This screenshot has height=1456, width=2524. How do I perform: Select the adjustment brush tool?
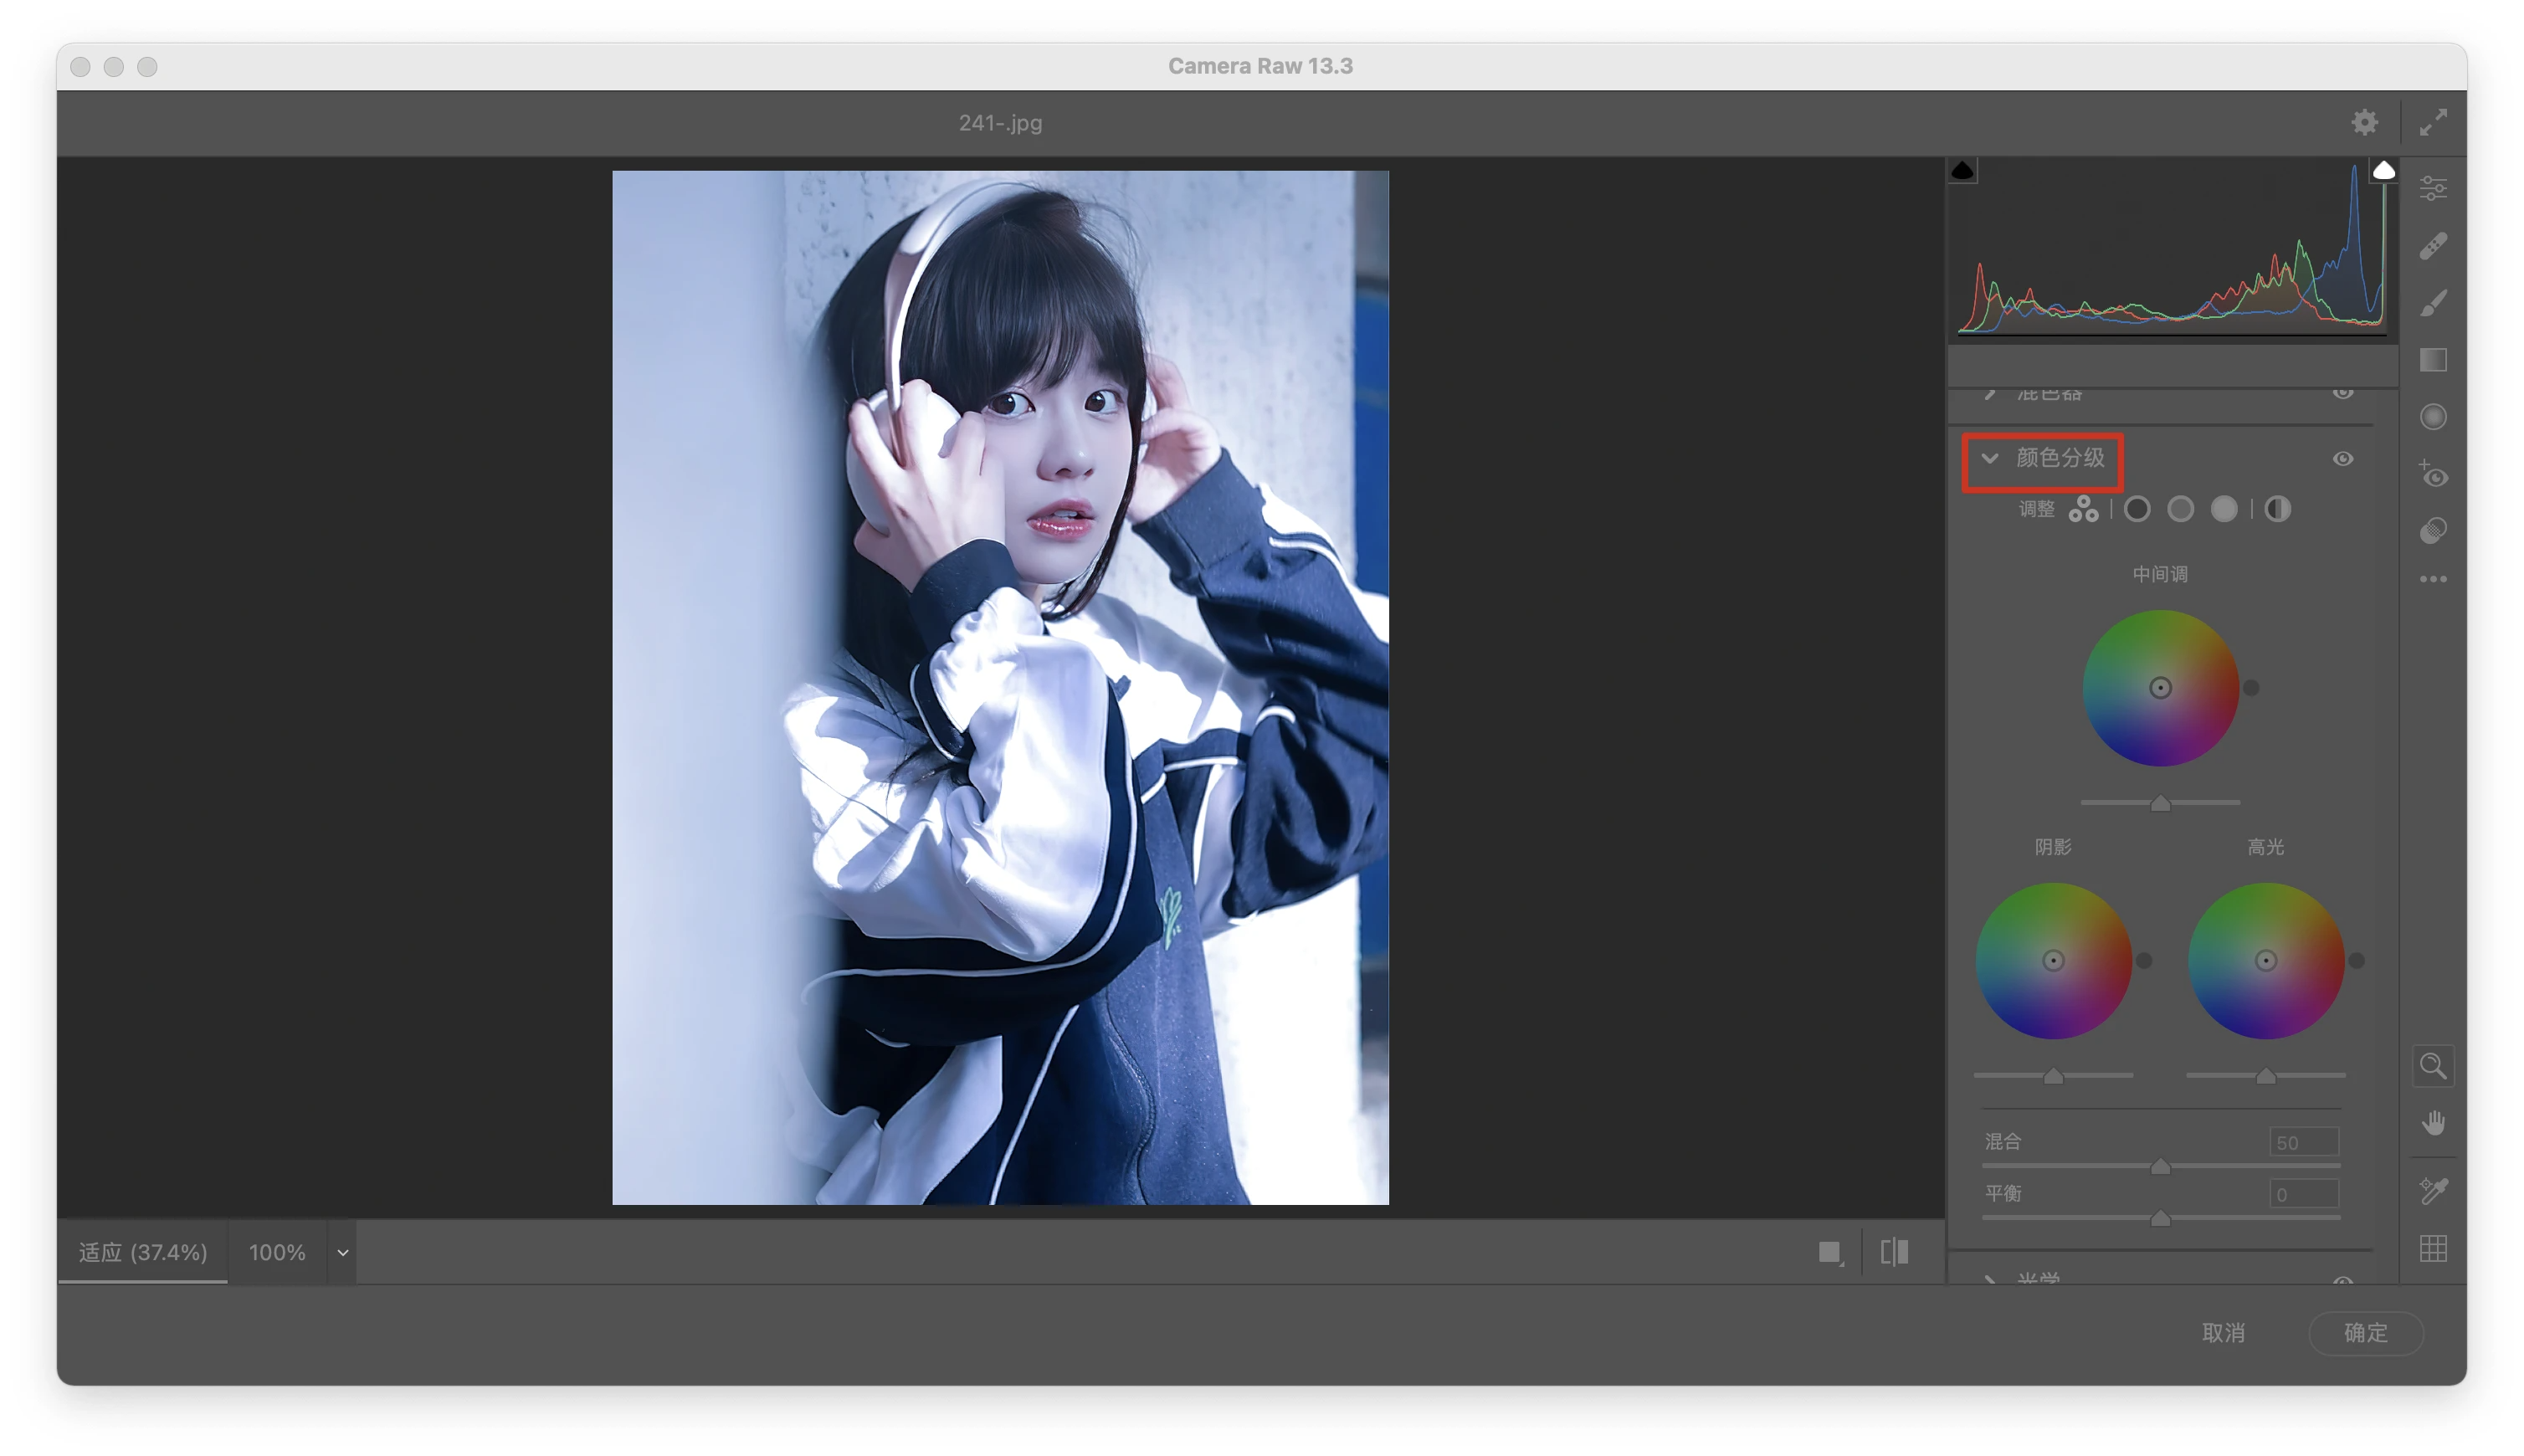(2432, 303)
